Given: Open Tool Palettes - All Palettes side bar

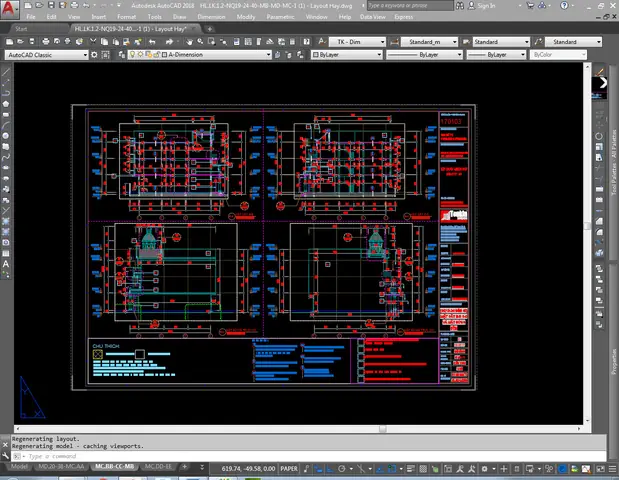Looking at the screenshot, I should [614, 162].
